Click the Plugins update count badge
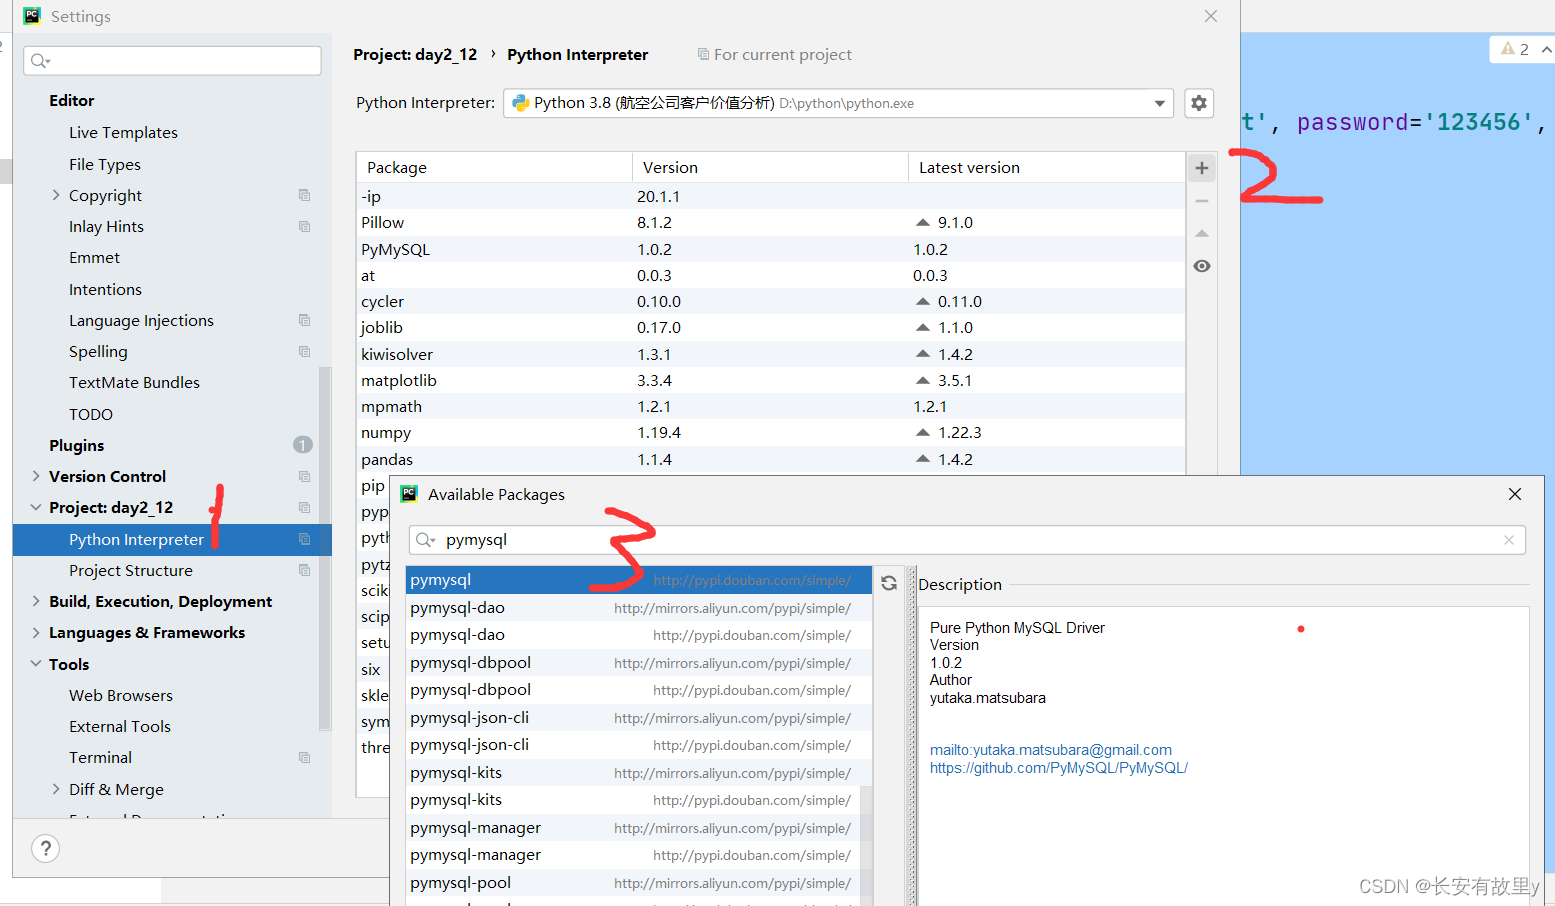This screenshot has width=1555, height=906. click(303, 445)
